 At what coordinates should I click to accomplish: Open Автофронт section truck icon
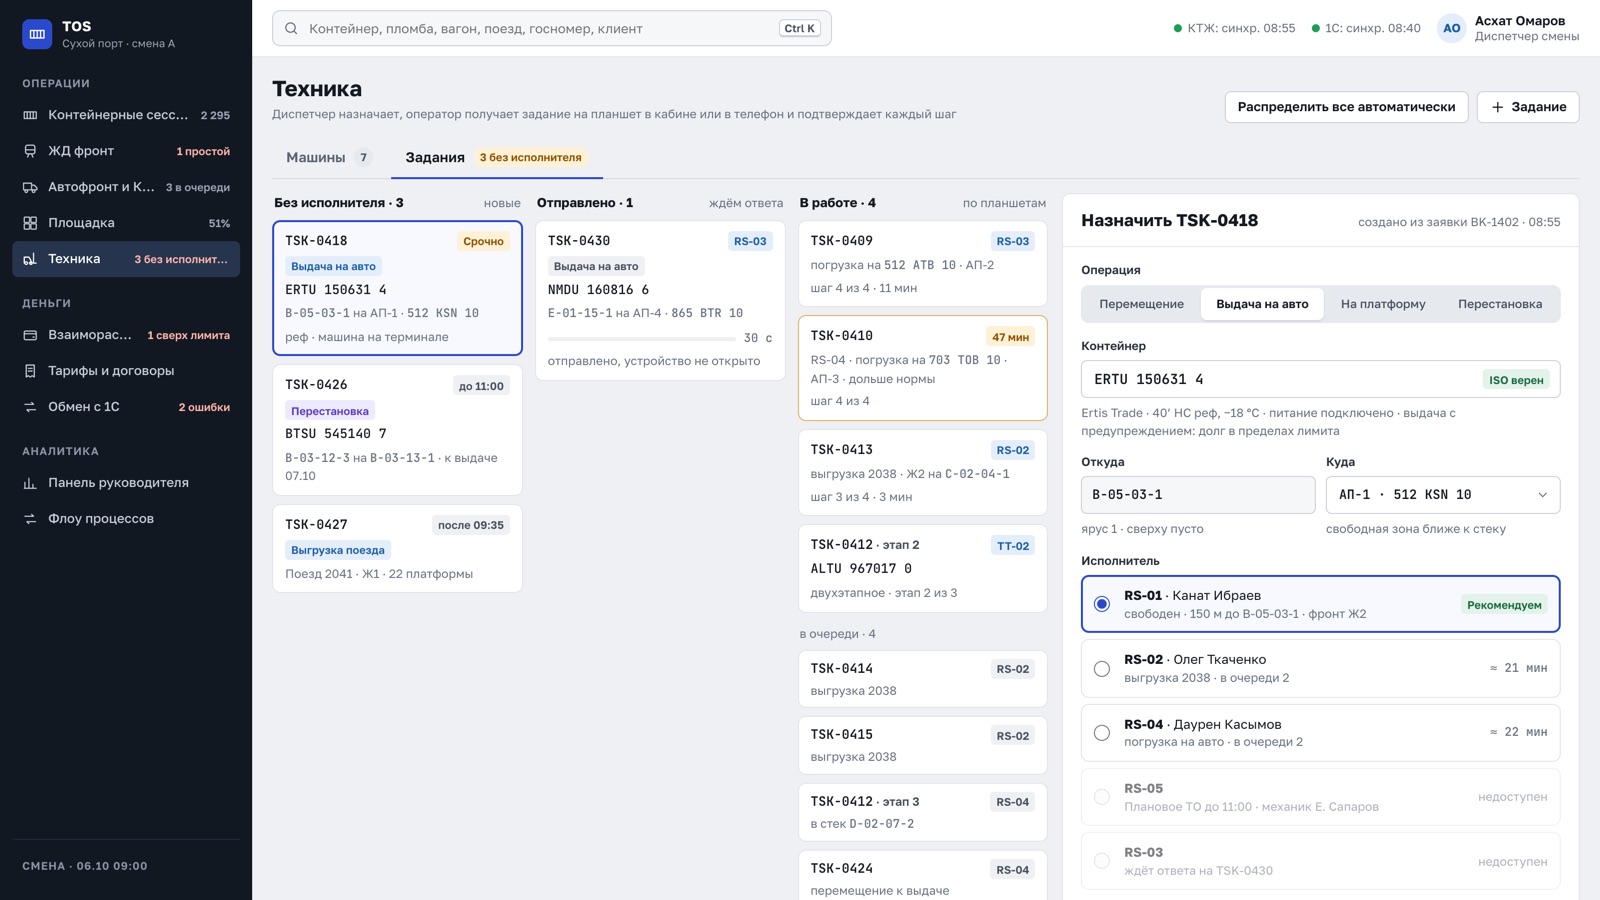pos(30,187)
